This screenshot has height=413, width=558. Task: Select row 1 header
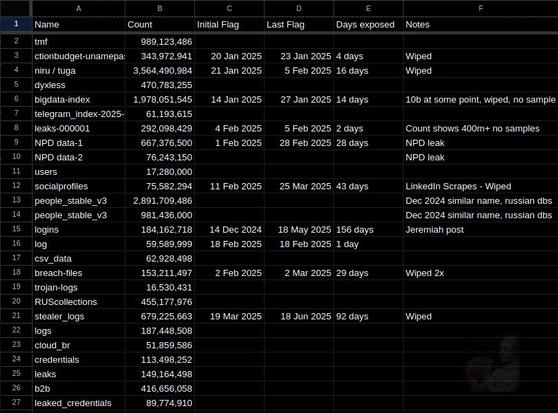(16, 24)
